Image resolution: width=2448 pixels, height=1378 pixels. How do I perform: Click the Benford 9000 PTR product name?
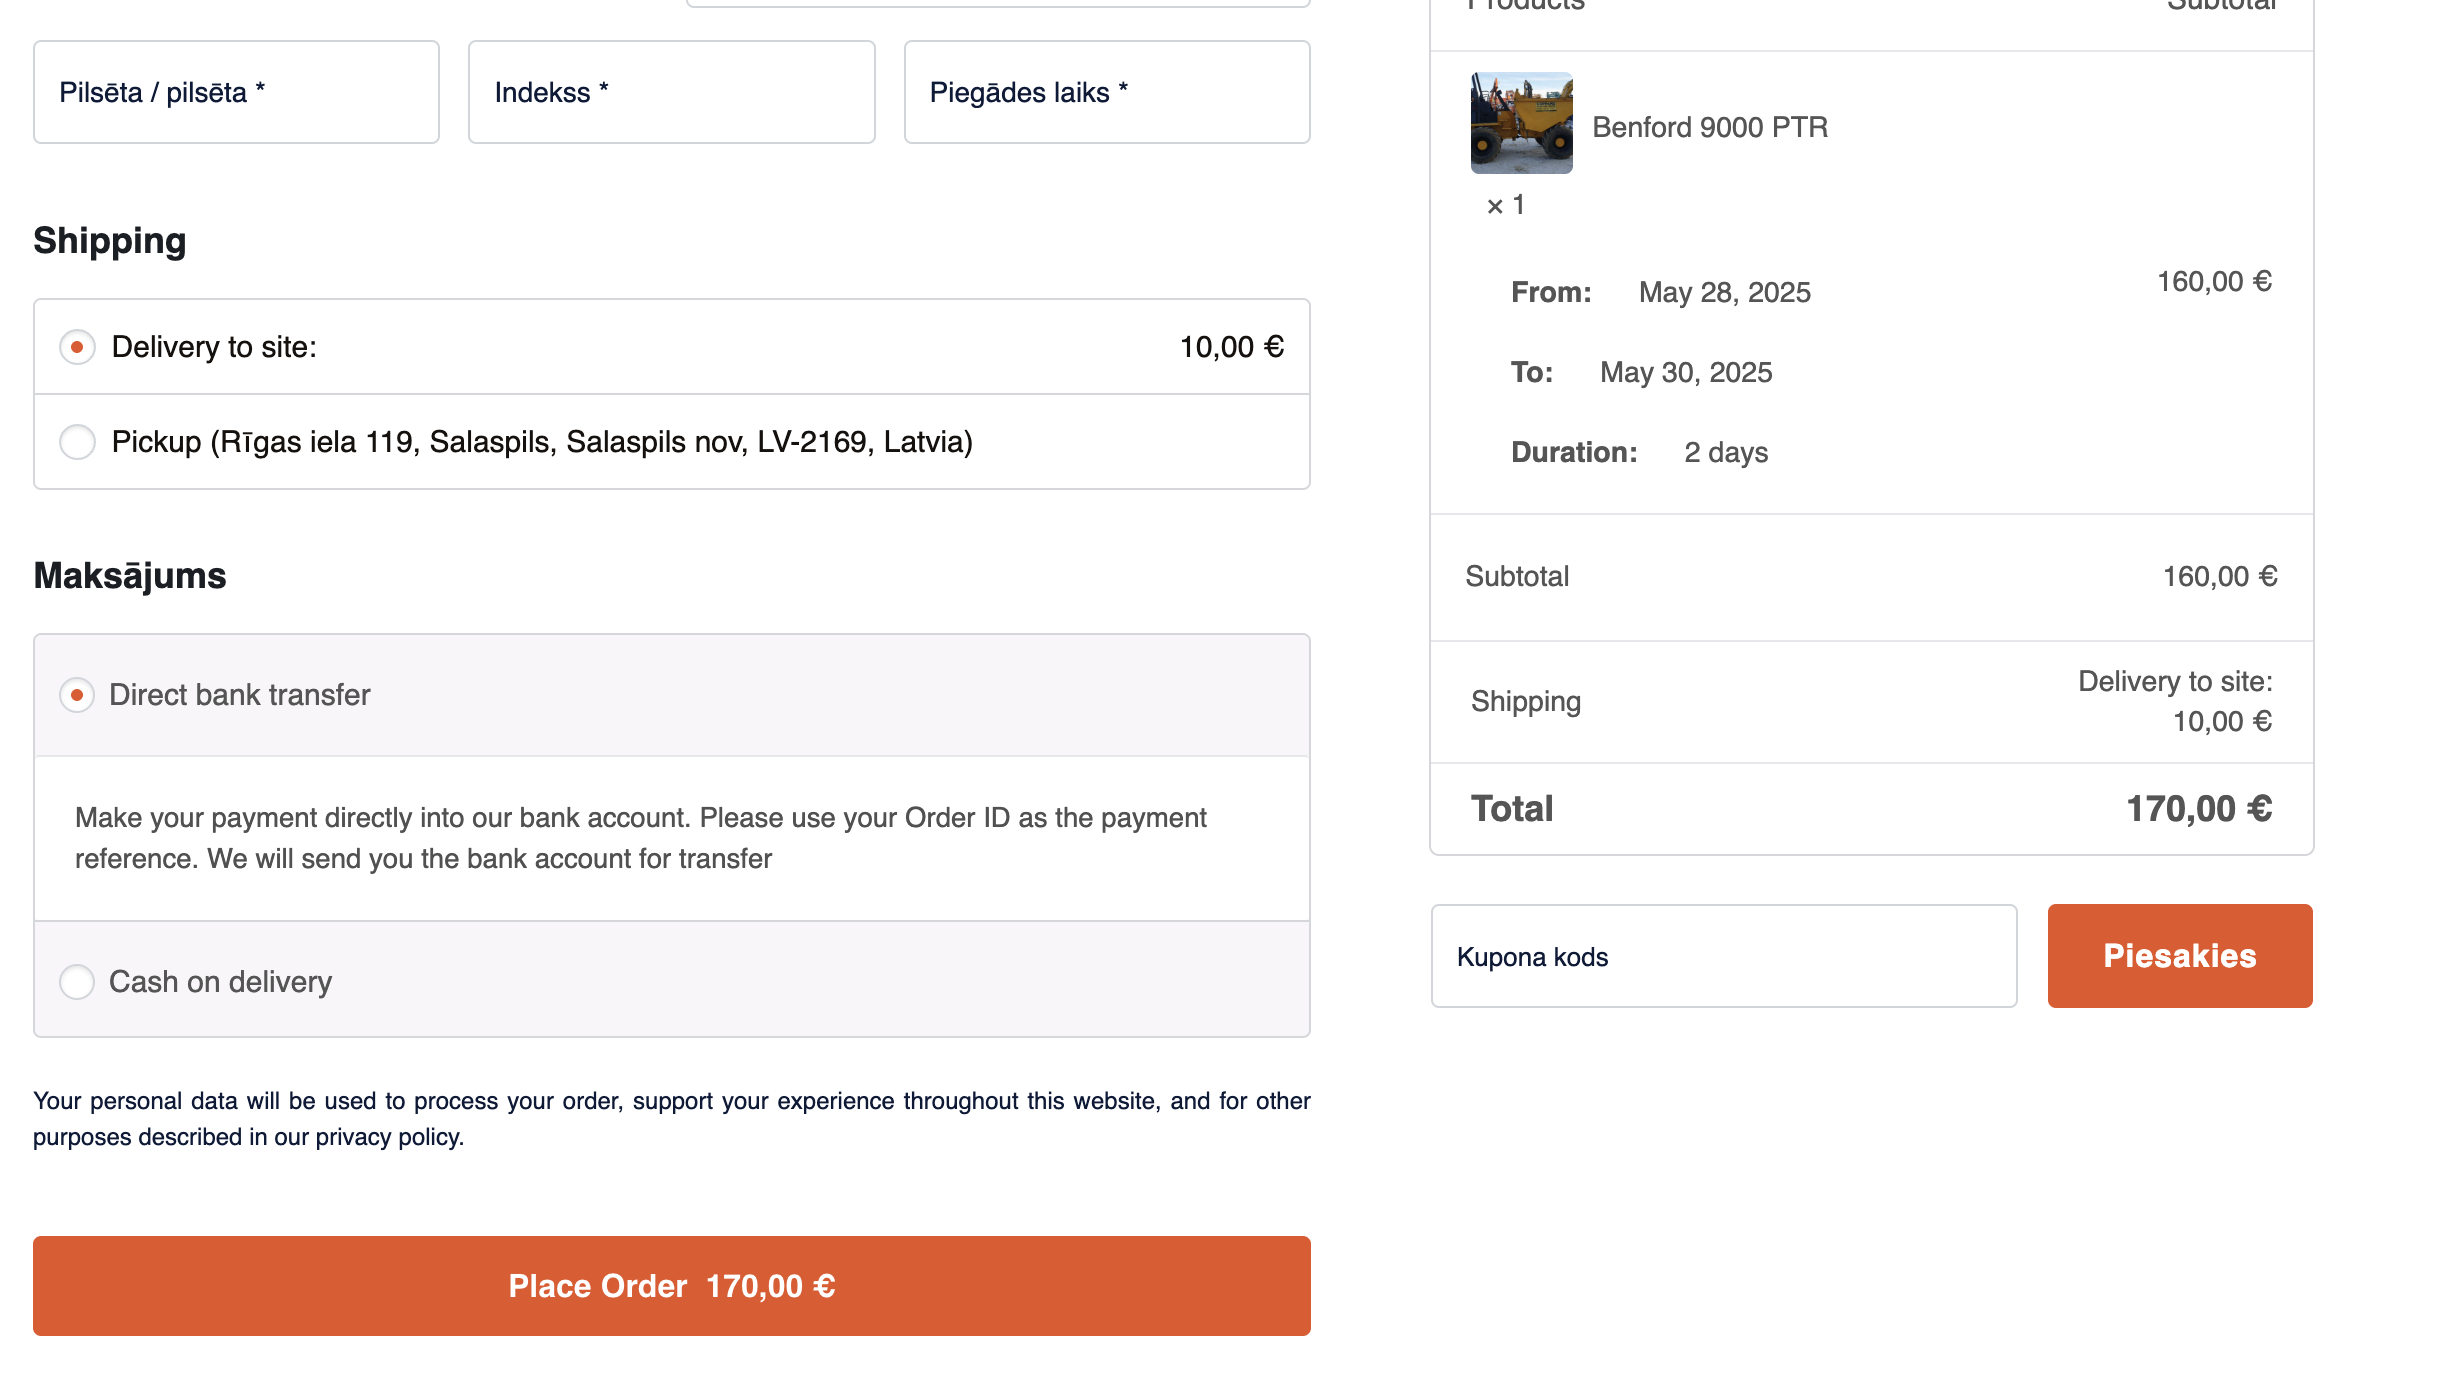click(1710, 127)
